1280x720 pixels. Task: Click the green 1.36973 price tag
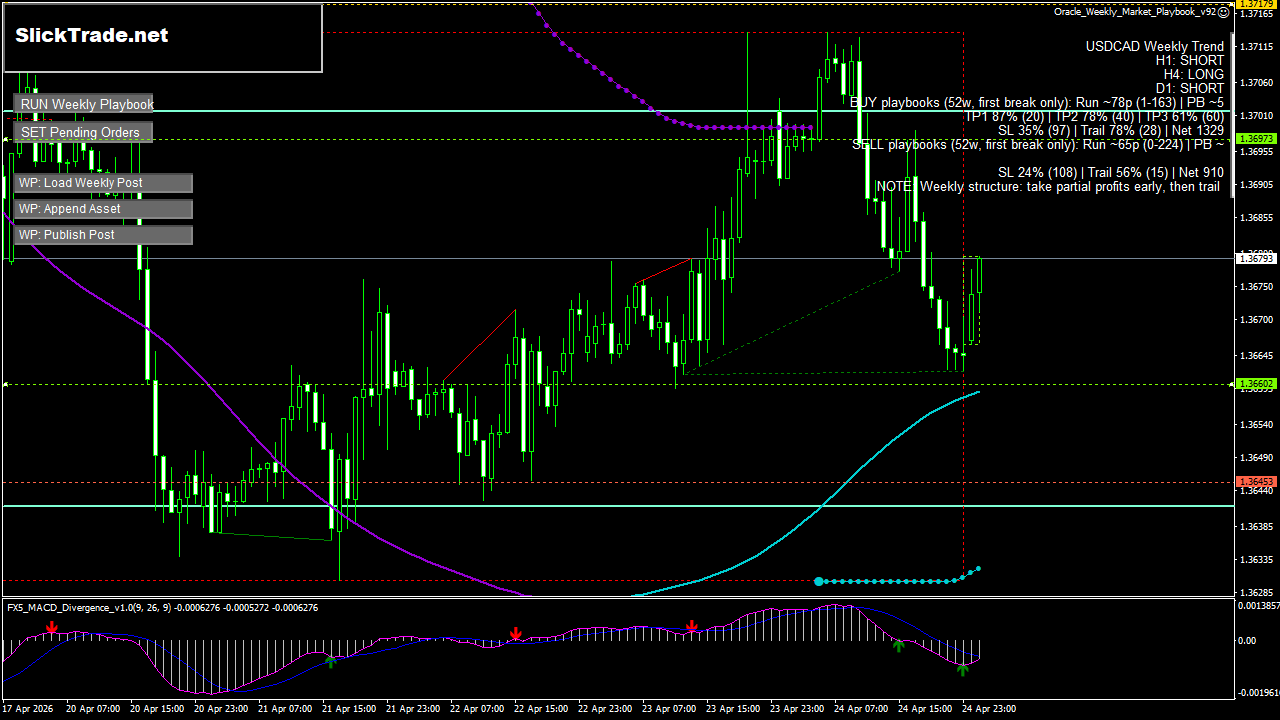click(1255, 139)
